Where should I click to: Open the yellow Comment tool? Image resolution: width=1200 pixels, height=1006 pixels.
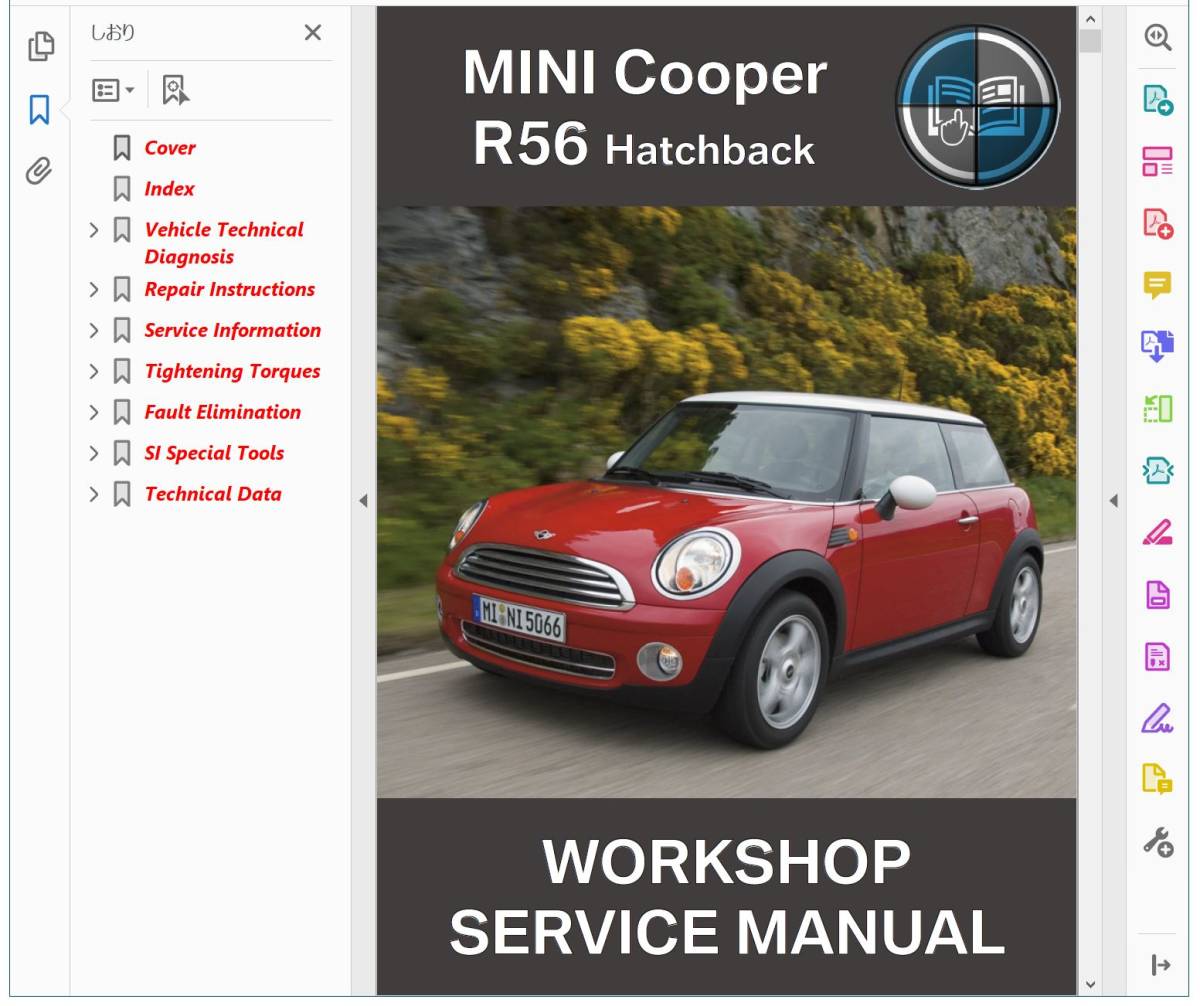(x=1157, y=285)
